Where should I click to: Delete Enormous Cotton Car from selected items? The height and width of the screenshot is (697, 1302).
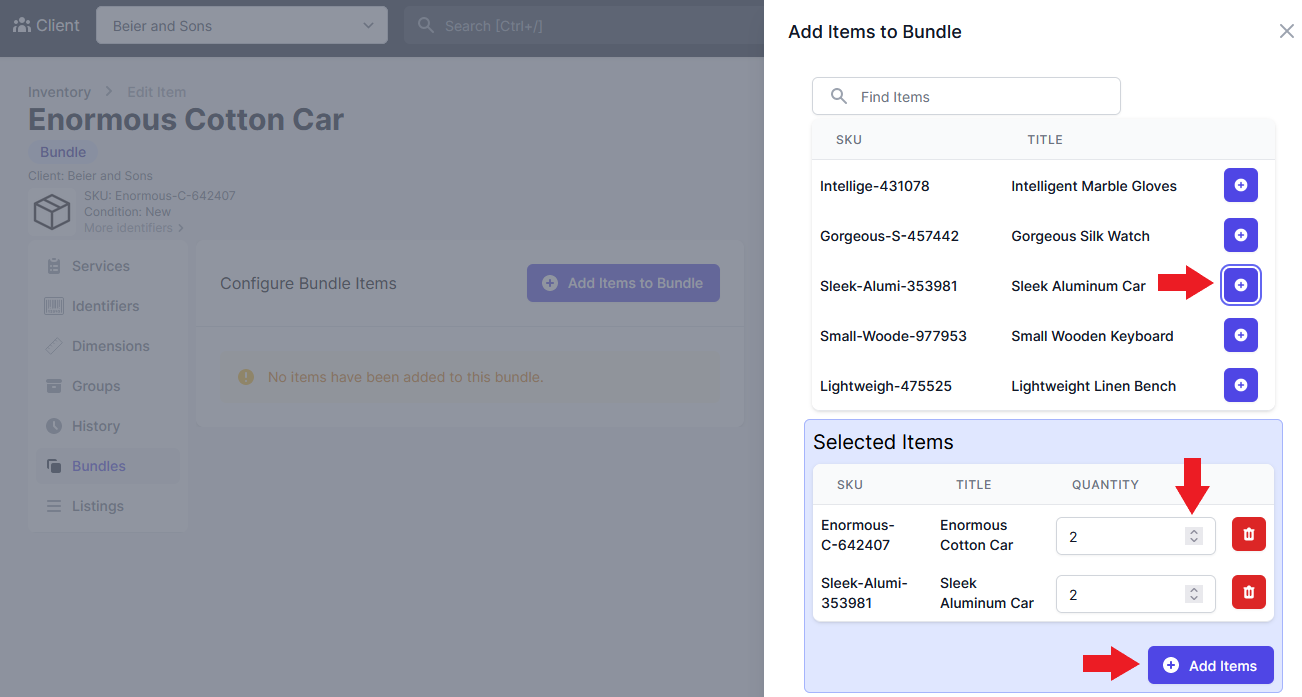(1248, 534)
